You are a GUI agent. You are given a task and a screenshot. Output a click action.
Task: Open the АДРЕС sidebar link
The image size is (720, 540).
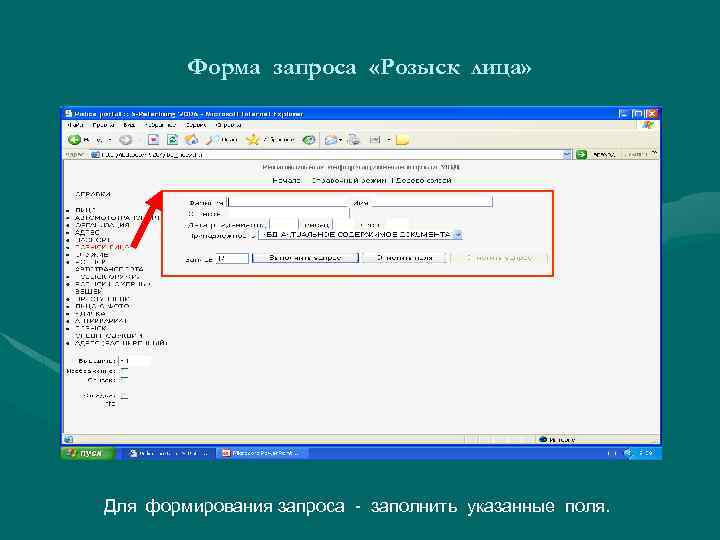[87, 232]
